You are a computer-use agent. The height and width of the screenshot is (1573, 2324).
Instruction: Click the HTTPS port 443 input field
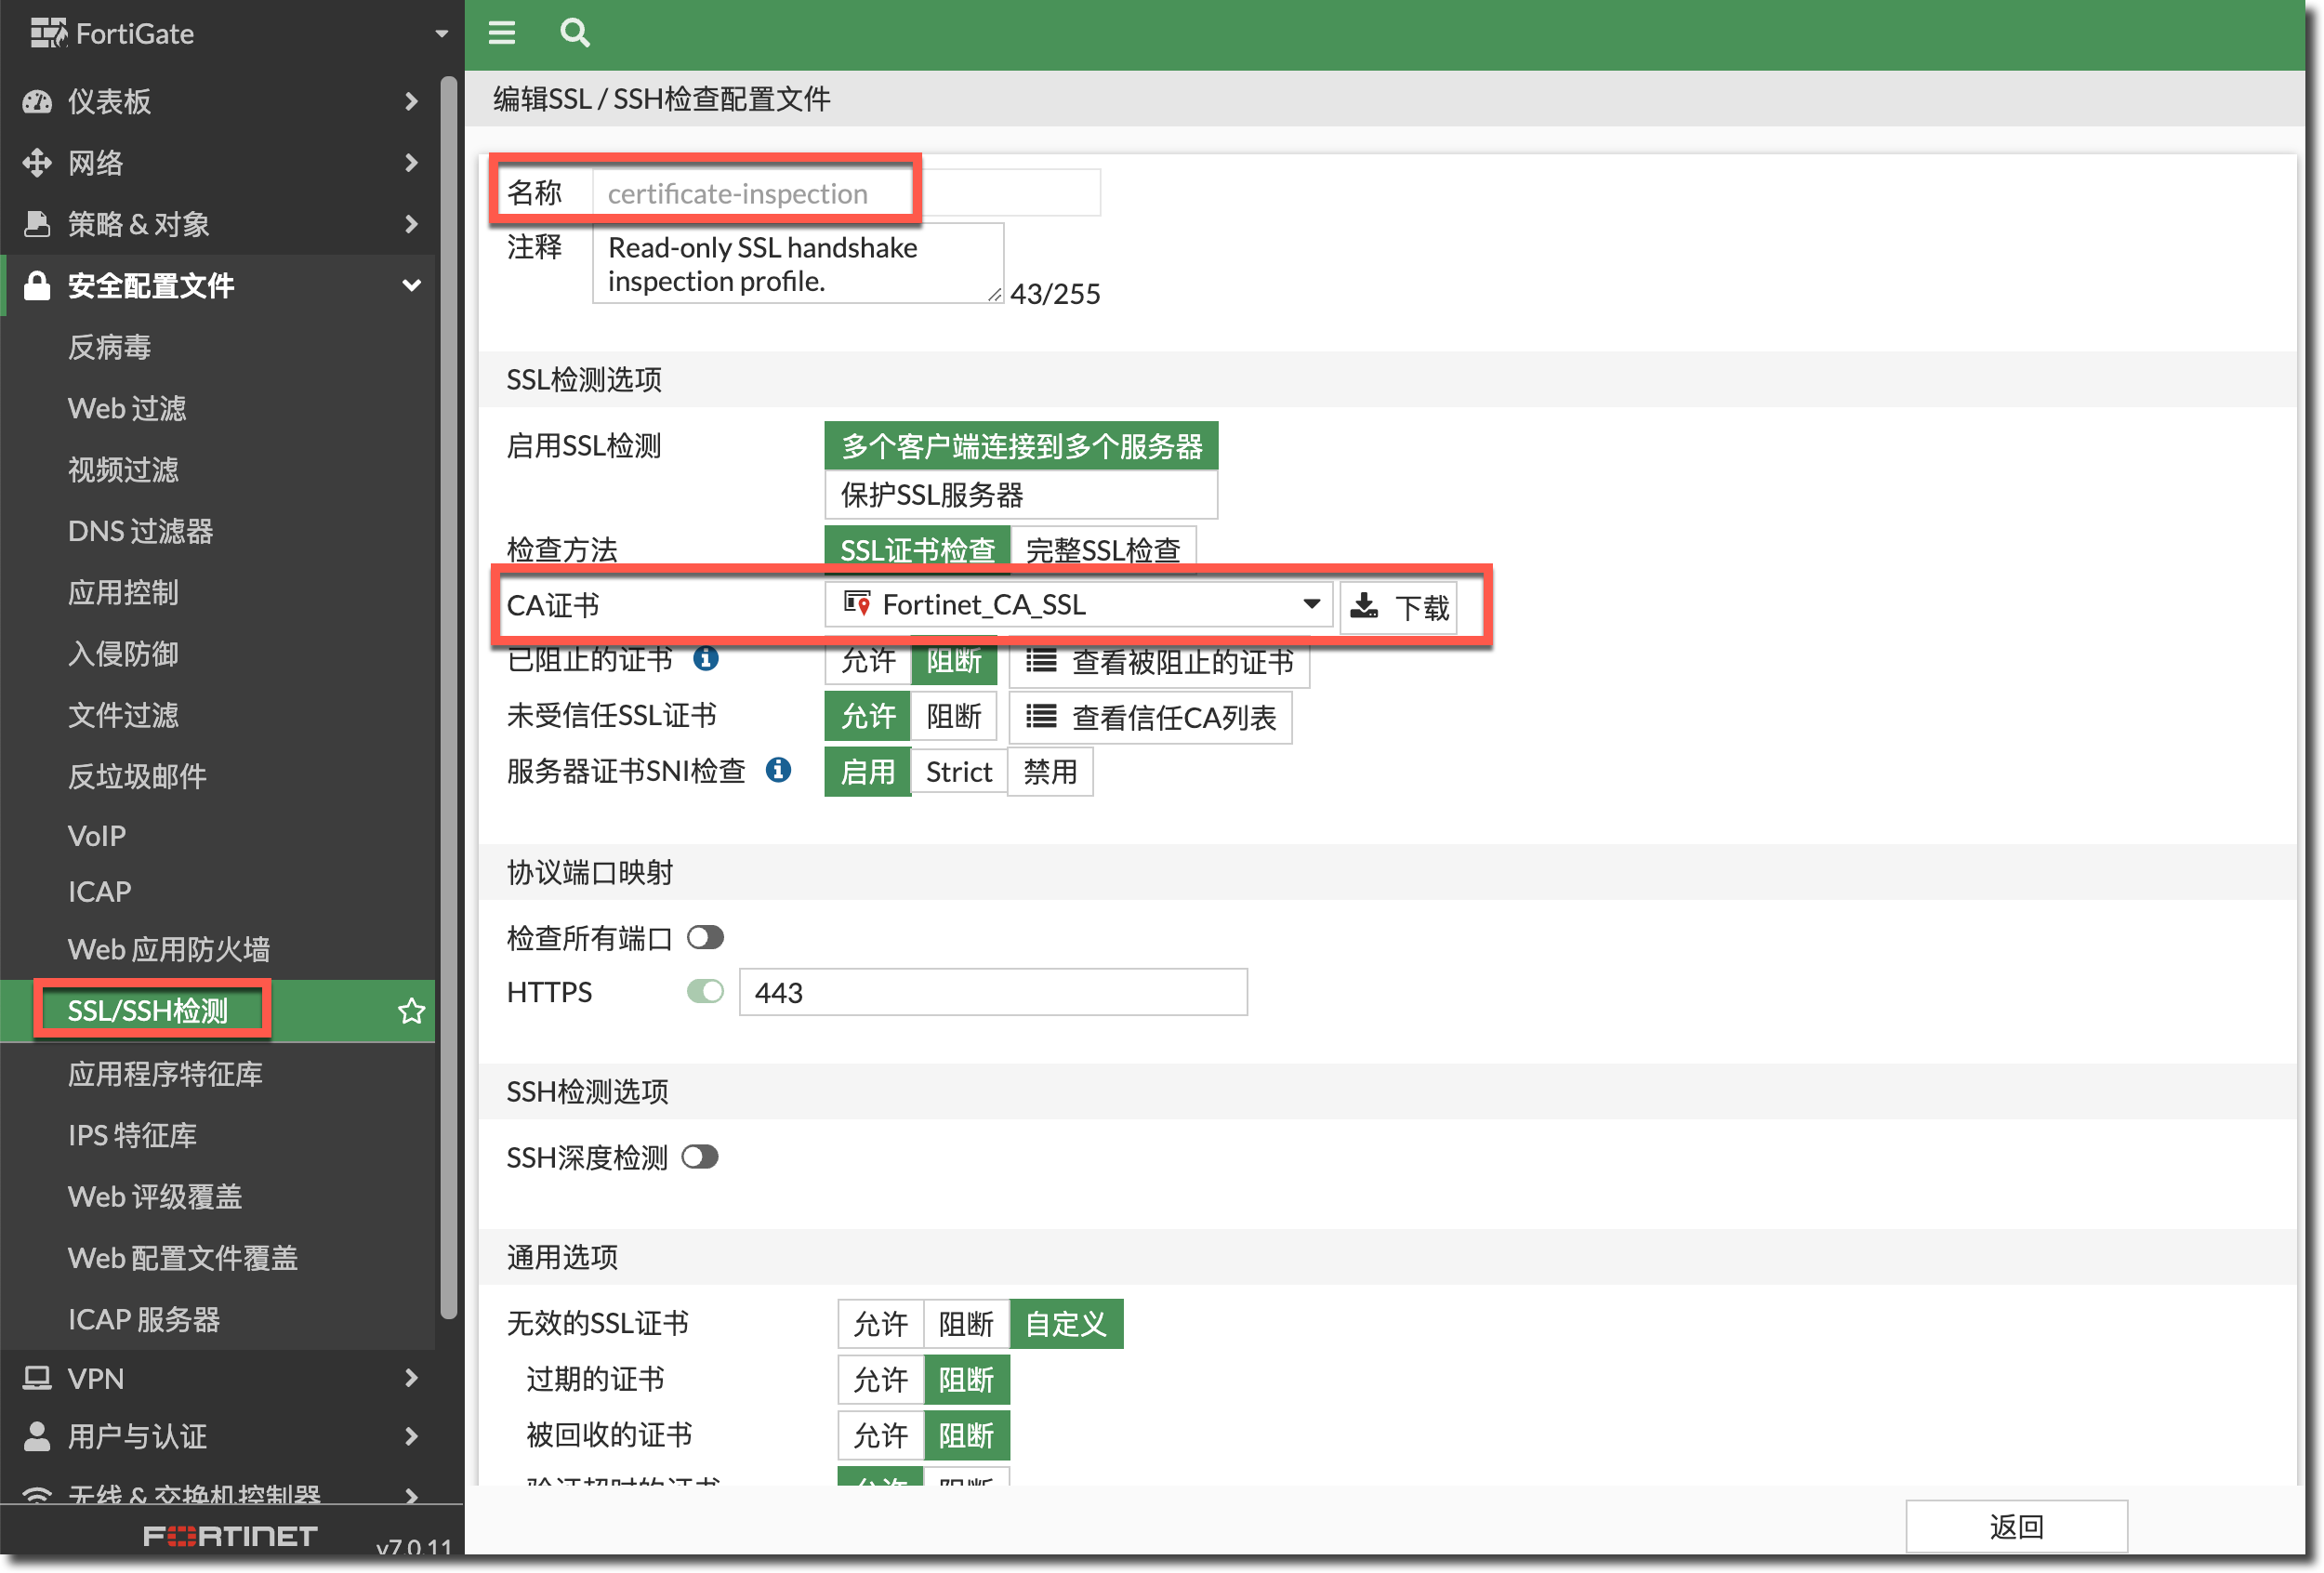pos(992,992)
